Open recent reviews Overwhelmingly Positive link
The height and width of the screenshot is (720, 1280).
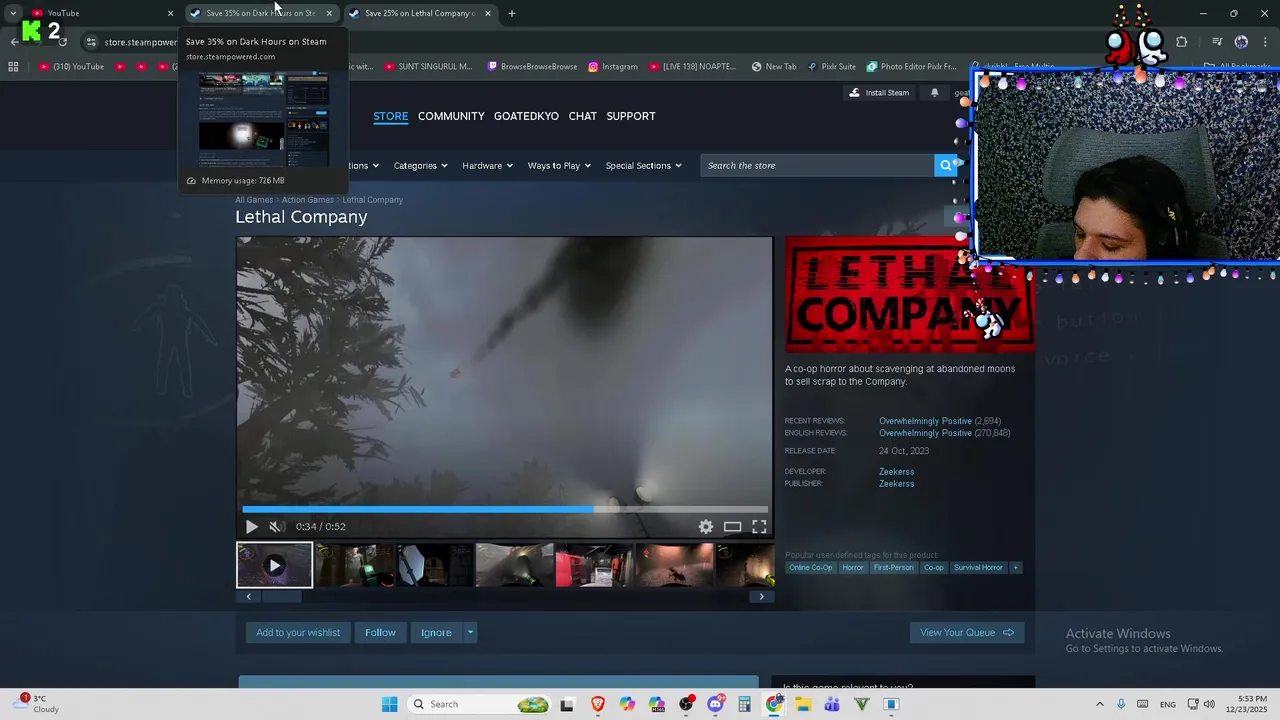click(x=925, y=421)
